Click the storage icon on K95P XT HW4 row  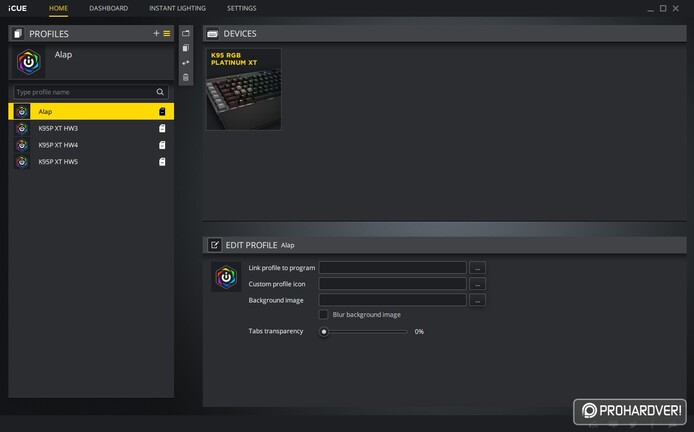[162, 145]
